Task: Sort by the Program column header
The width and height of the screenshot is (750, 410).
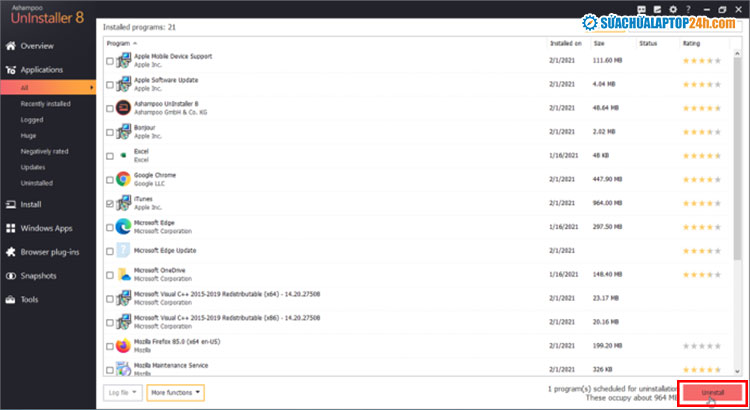Action: pos(118,44)
